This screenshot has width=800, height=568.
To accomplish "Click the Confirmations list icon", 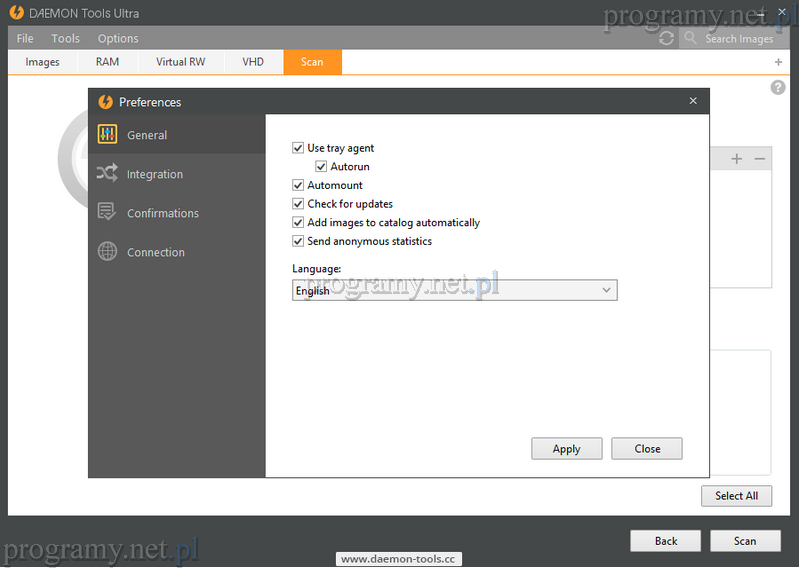I will coord(107,213).
